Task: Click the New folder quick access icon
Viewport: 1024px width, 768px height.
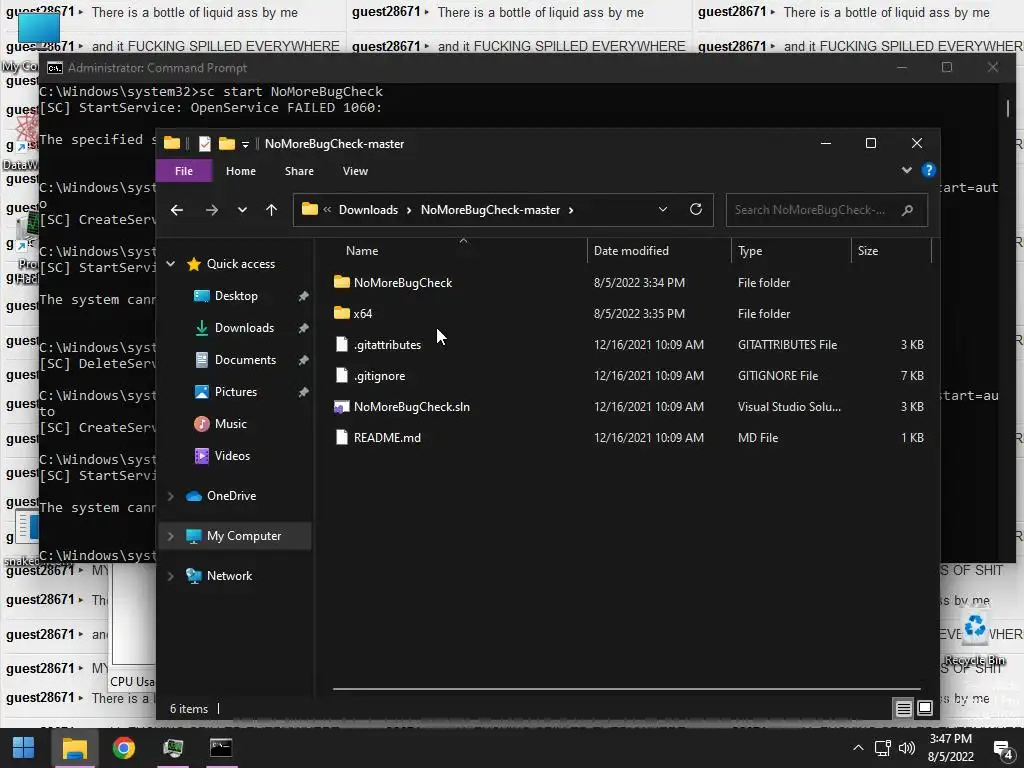Action: (x=227, y=144)
